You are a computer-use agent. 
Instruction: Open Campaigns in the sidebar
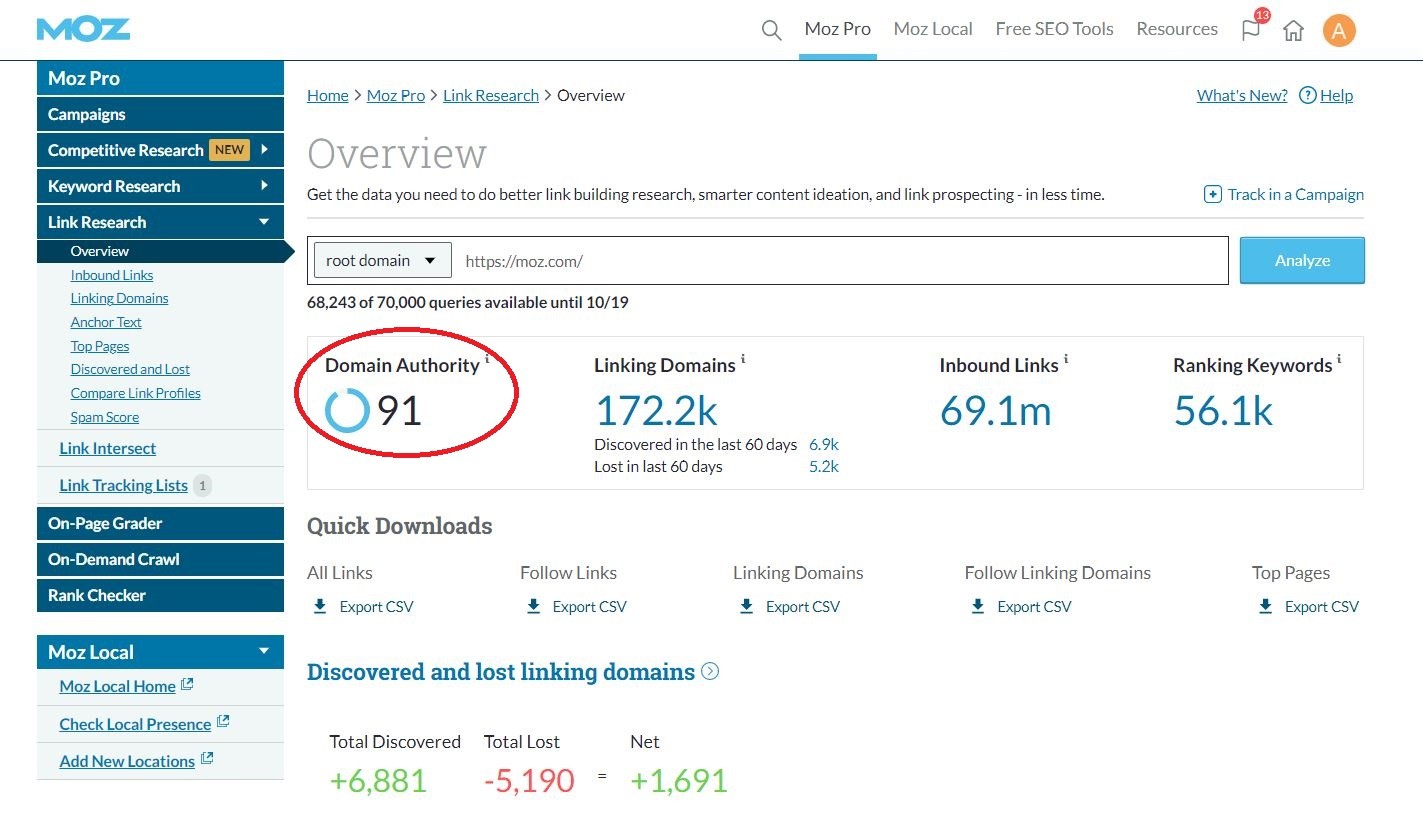(x=160, y=114)
